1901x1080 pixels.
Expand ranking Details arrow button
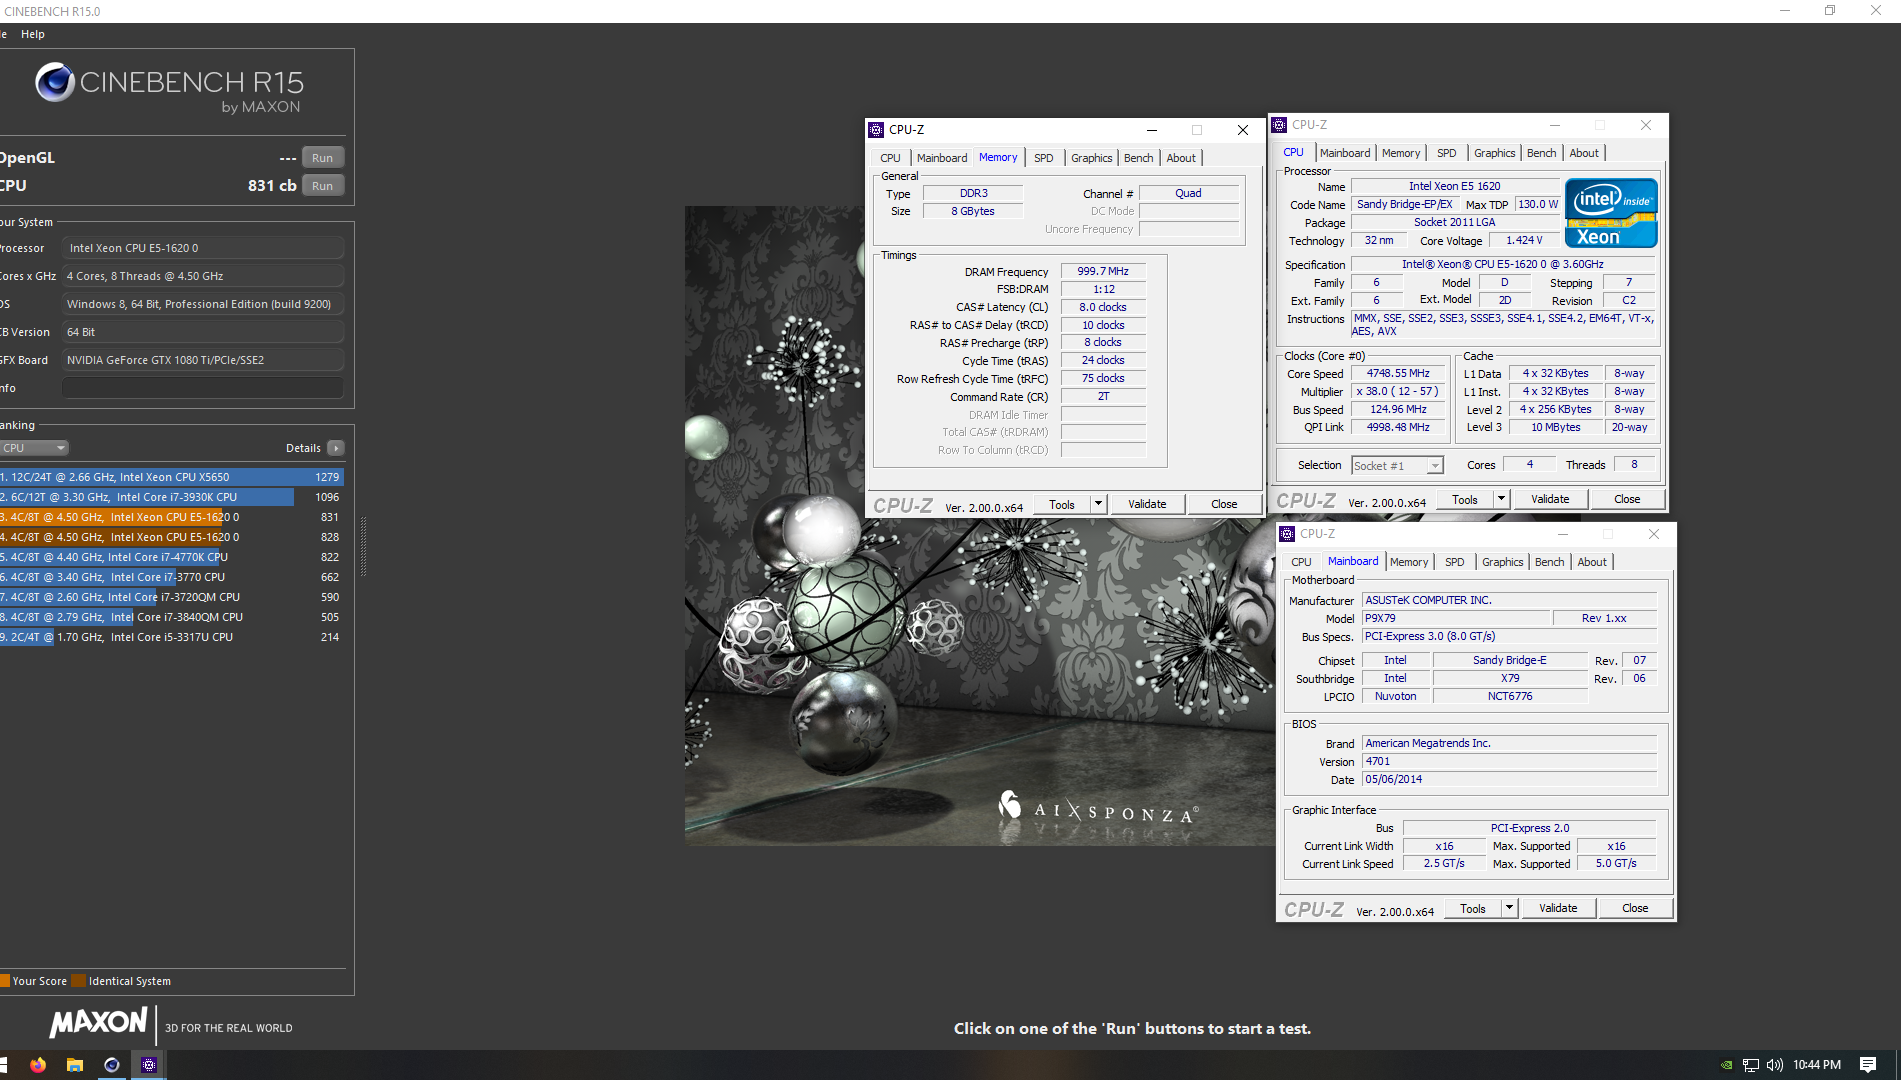[336, 448]
